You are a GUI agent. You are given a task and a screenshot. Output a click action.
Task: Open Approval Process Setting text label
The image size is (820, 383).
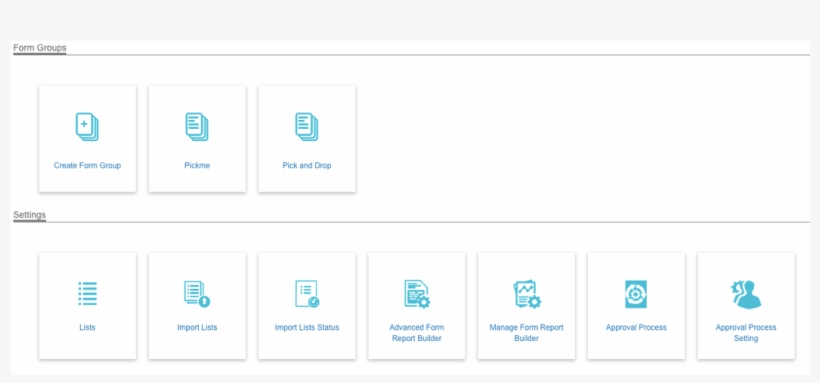pos(746,333)
